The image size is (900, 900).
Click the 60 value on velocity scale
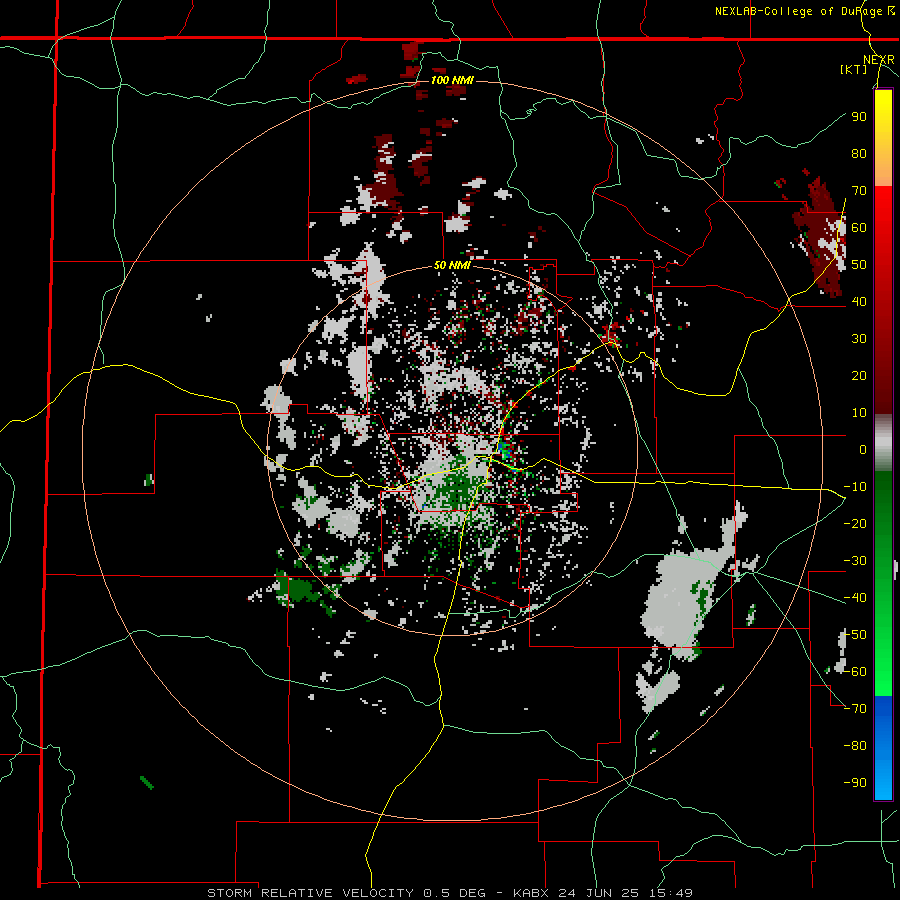click(859, 227)
